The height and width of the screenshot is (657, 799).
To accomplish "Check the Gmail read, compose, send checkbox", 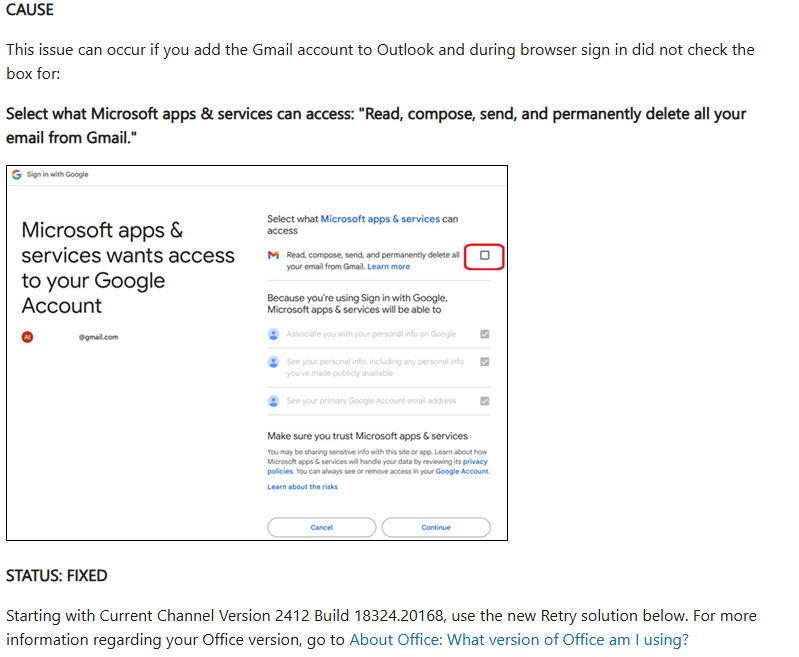I will click(484, 255).
